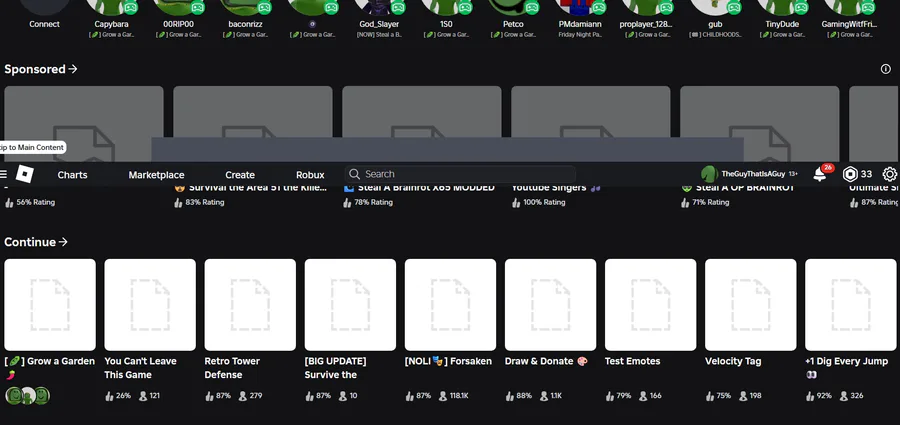Click Skip to Main Content link
The width and height of the screenshot is (900, 425).
pyautogui.click(x=32, y=148)
